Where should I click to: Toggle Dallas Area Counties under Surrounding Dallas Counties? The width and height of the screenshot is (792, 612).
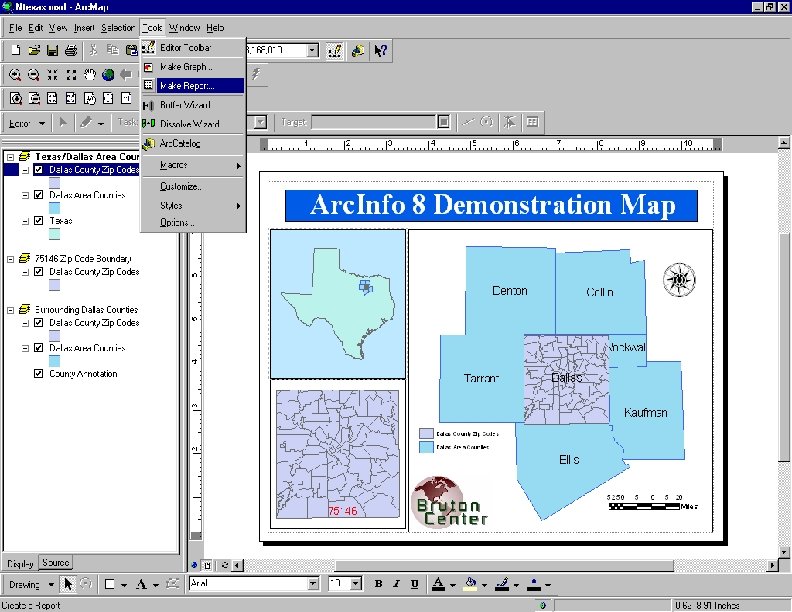[x=38, y=348]
